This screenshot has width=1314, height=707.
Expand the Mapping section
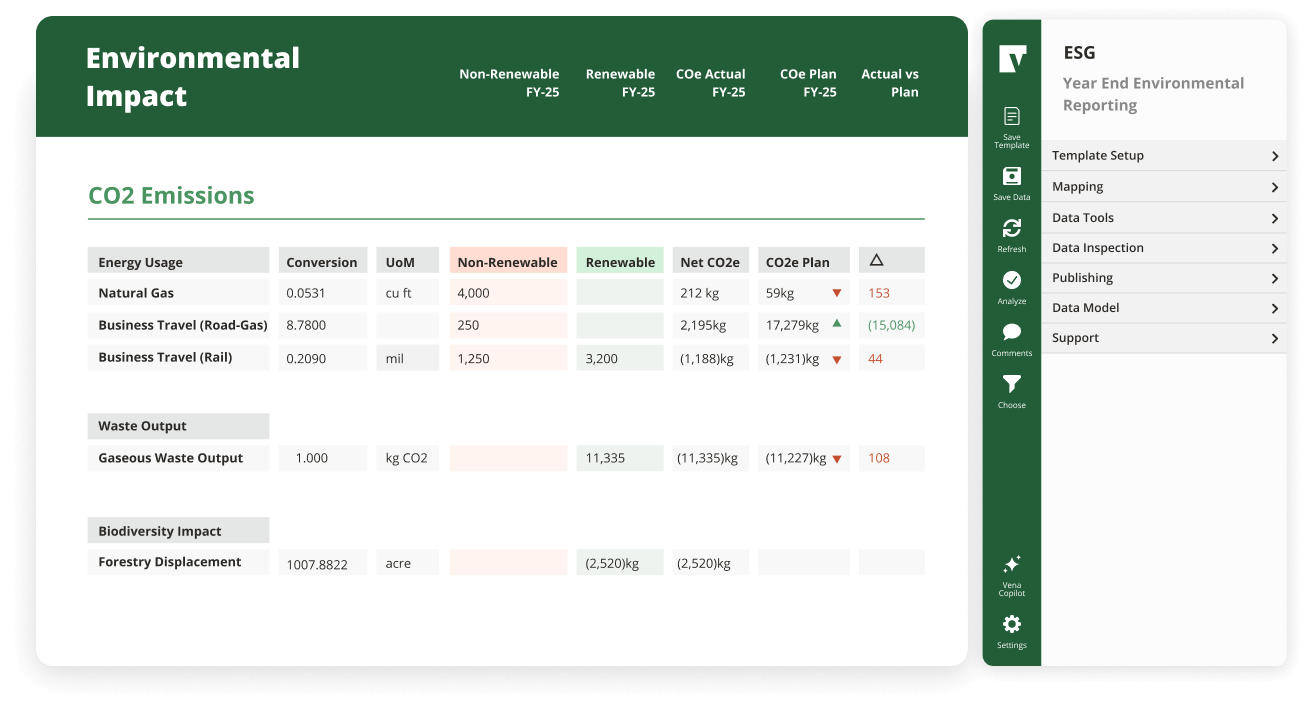tap(1163, 186)
